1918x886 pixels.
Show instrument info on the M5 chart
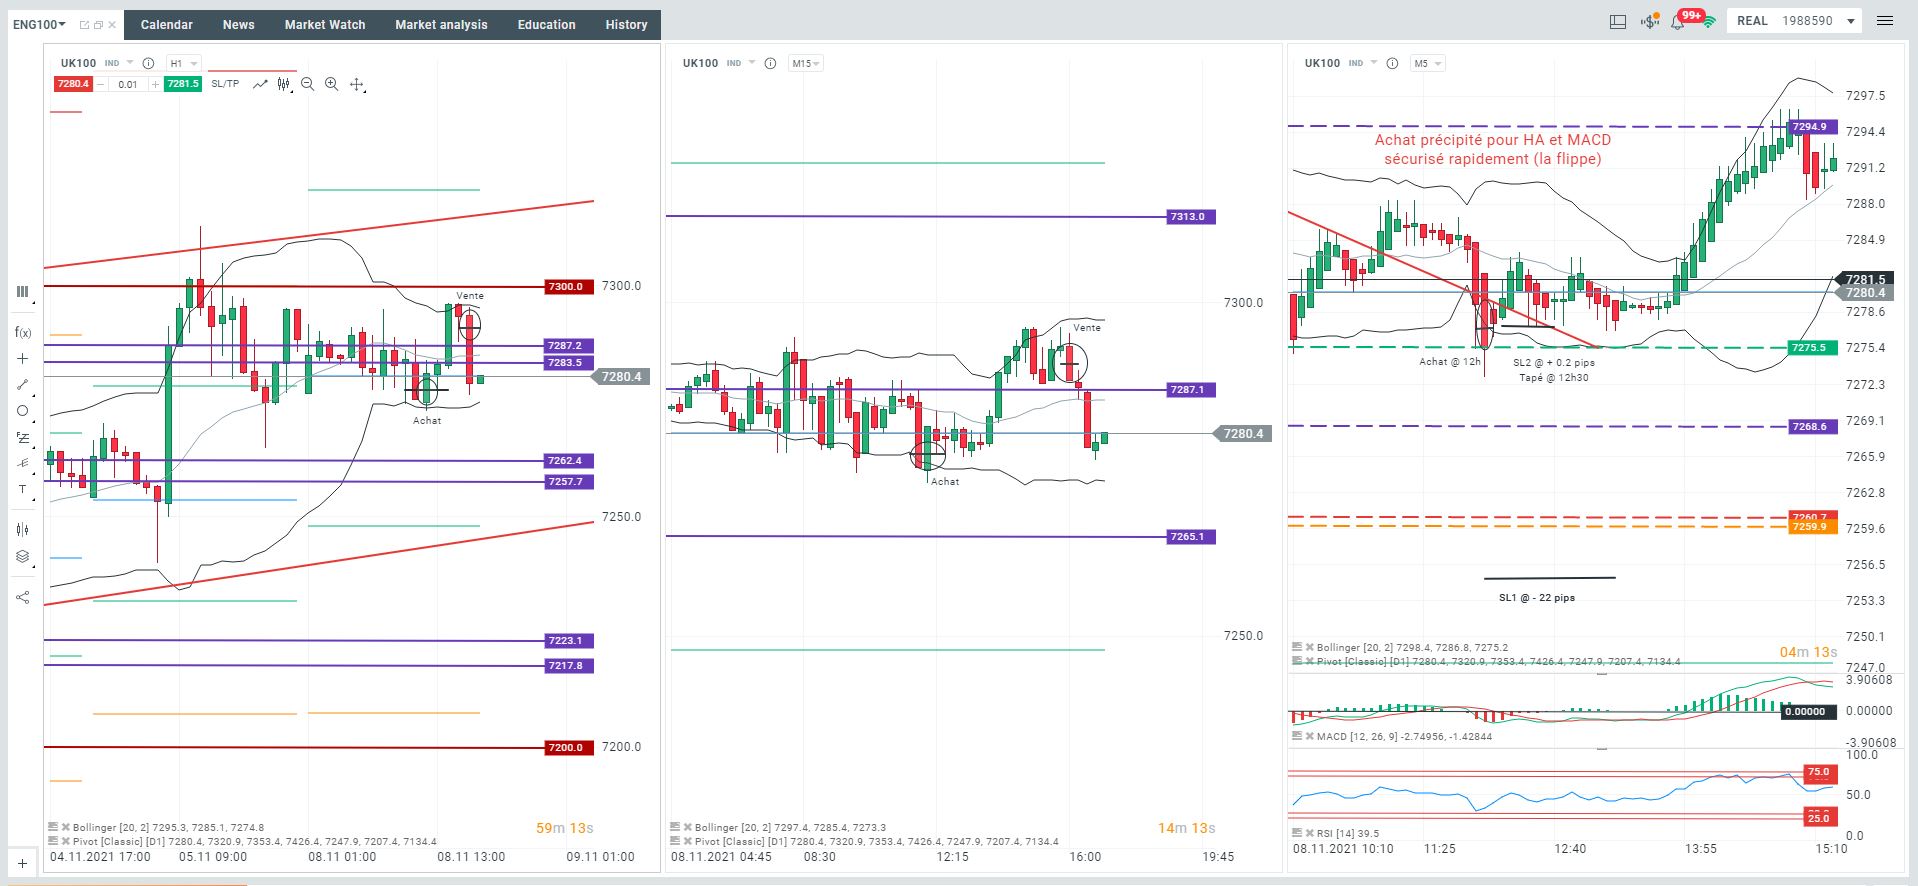tap(1392, 63)
